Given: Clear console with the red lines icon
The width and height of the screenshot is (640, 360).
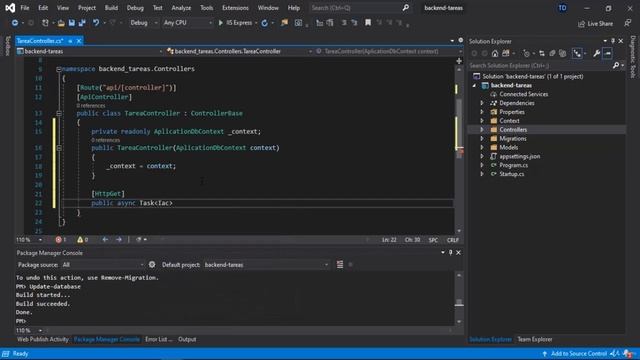Looking at the screenshot, I should [340, 264].
